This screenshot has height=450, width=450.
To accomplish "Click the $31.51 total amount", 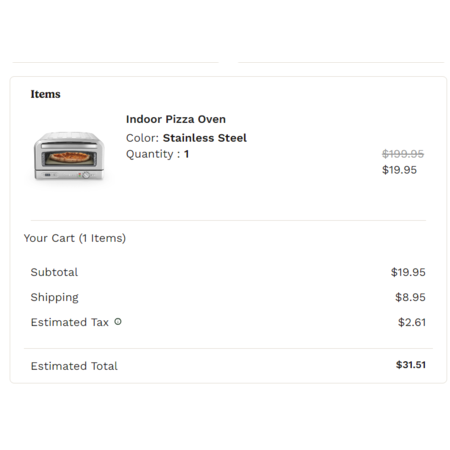I will coord(411,365).
